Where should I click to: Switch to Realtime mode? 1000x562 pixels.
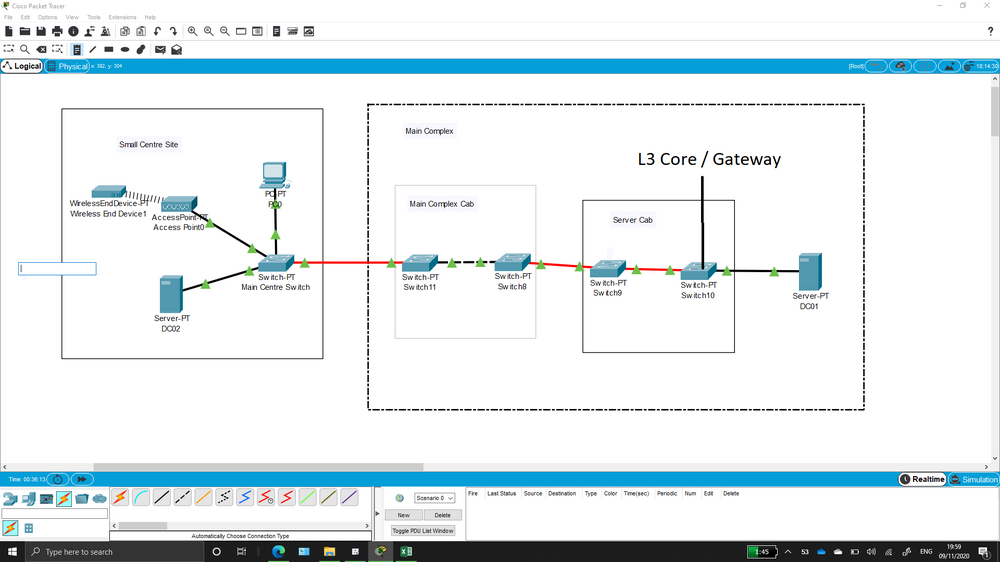coord(922,479)
